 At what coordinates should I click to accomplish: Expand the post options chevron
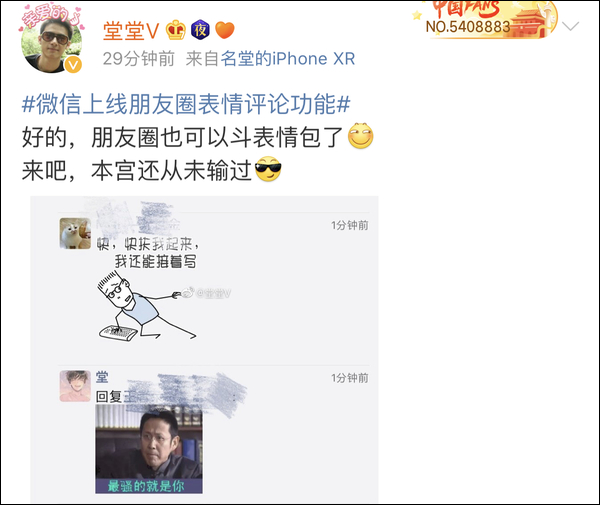point(571,26)
